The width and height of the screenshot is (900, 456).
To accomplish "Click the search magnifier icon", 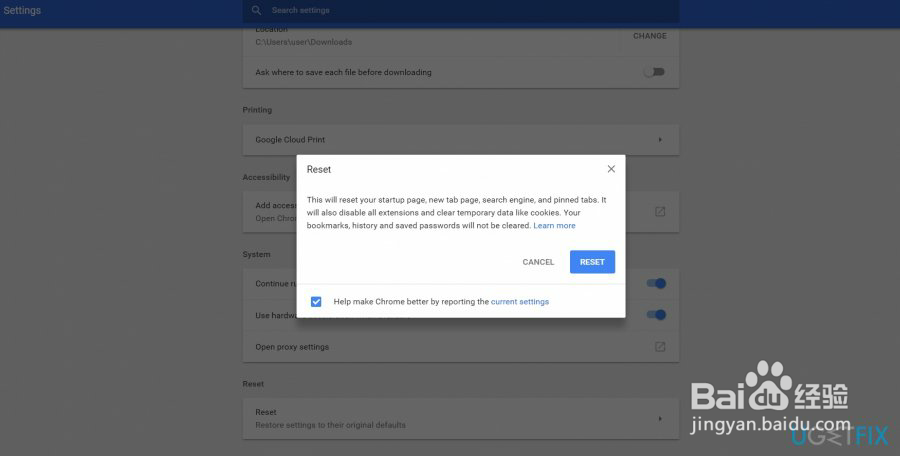I will coord(257,10).
